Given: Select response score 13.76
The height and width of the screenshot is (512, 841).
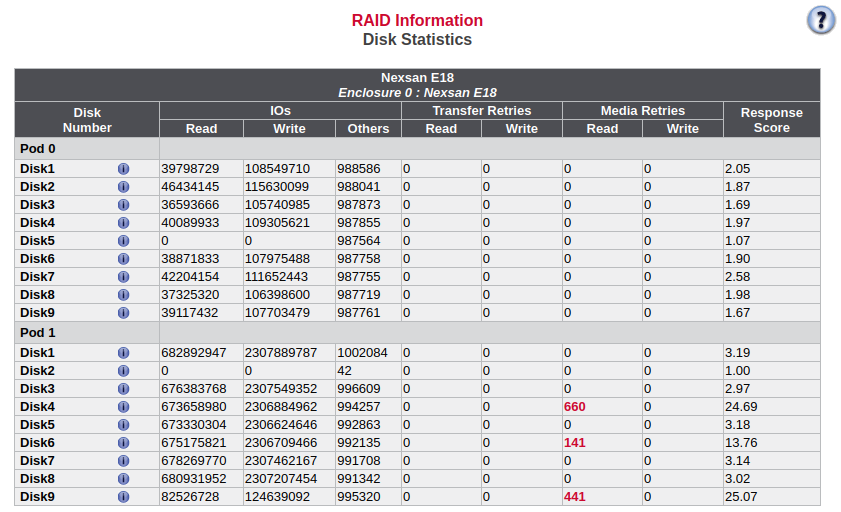Looking at the screenshot, I should 741,443.
